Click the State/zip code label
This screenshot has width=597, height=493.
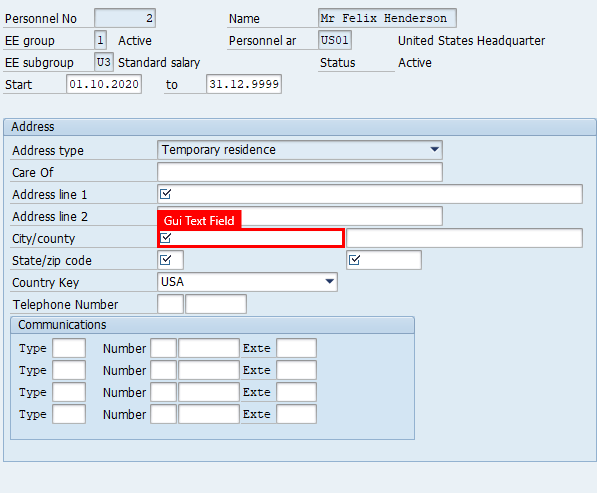[x=52, y=261]
